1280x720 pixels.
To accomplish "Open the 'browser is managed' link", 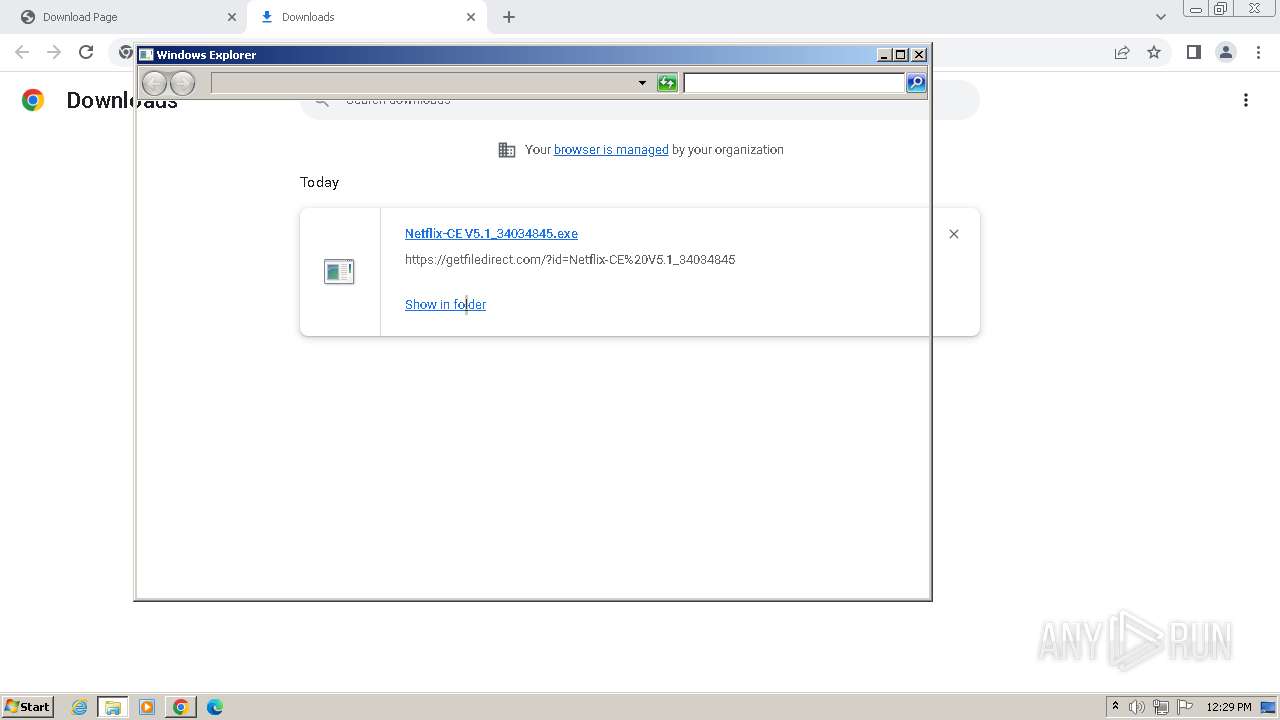I will tap(611, 150).
